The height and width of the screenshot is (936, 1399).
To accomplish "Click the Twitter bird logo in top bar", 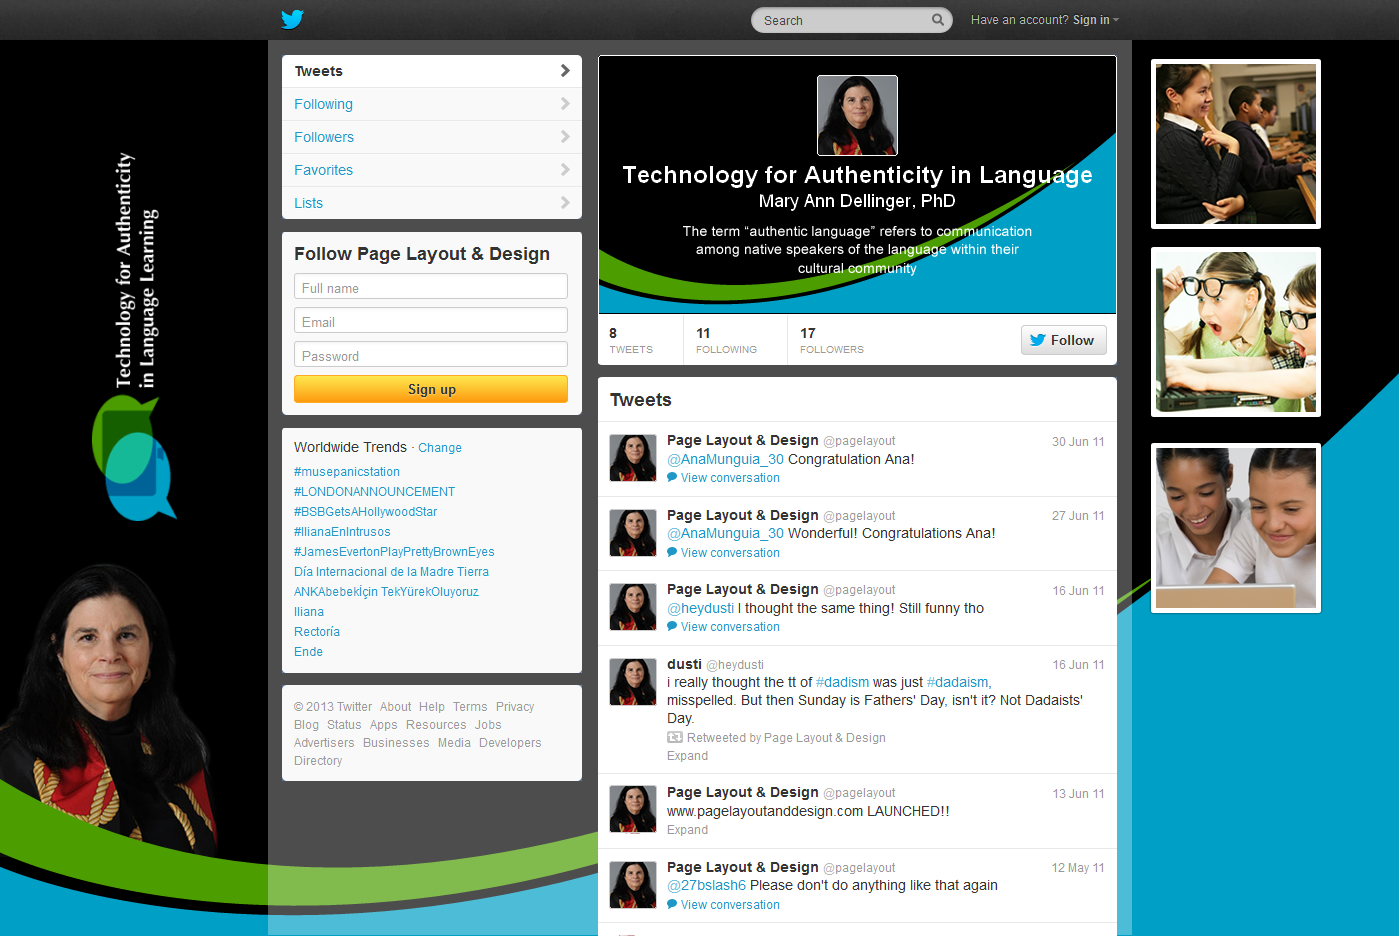I will [x=292, y=19].
